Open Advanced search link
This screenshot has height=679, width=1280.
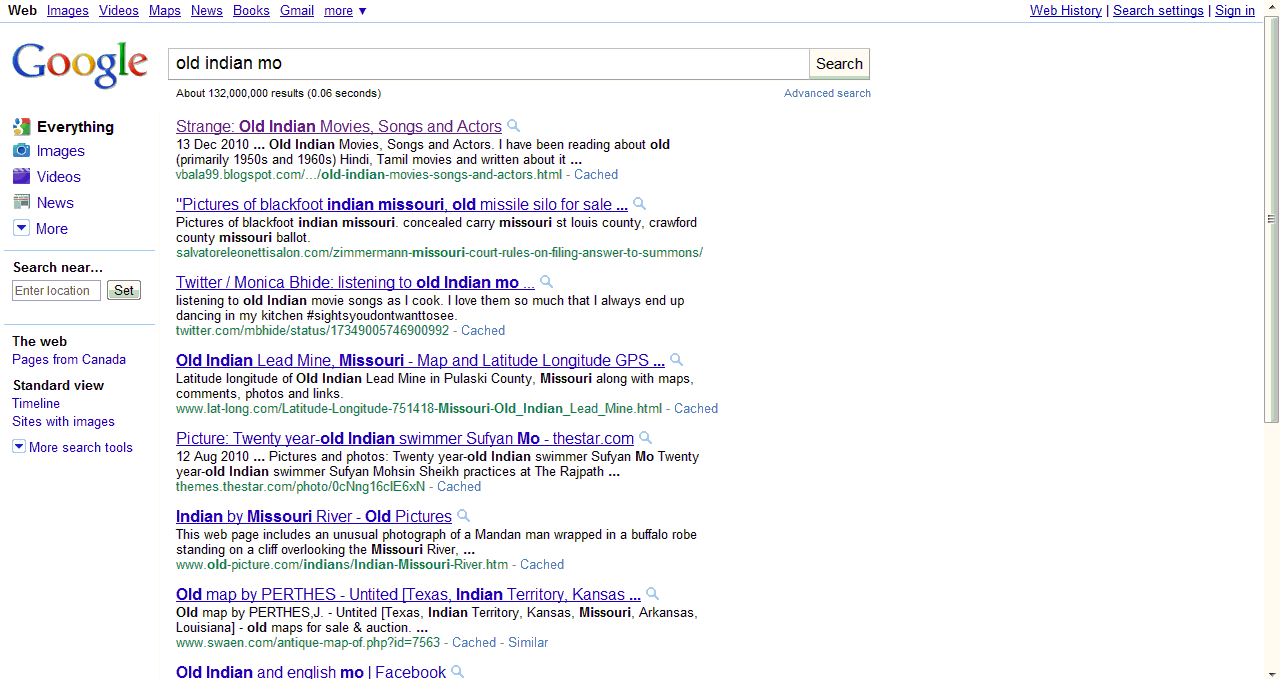(x=827, y=93)
